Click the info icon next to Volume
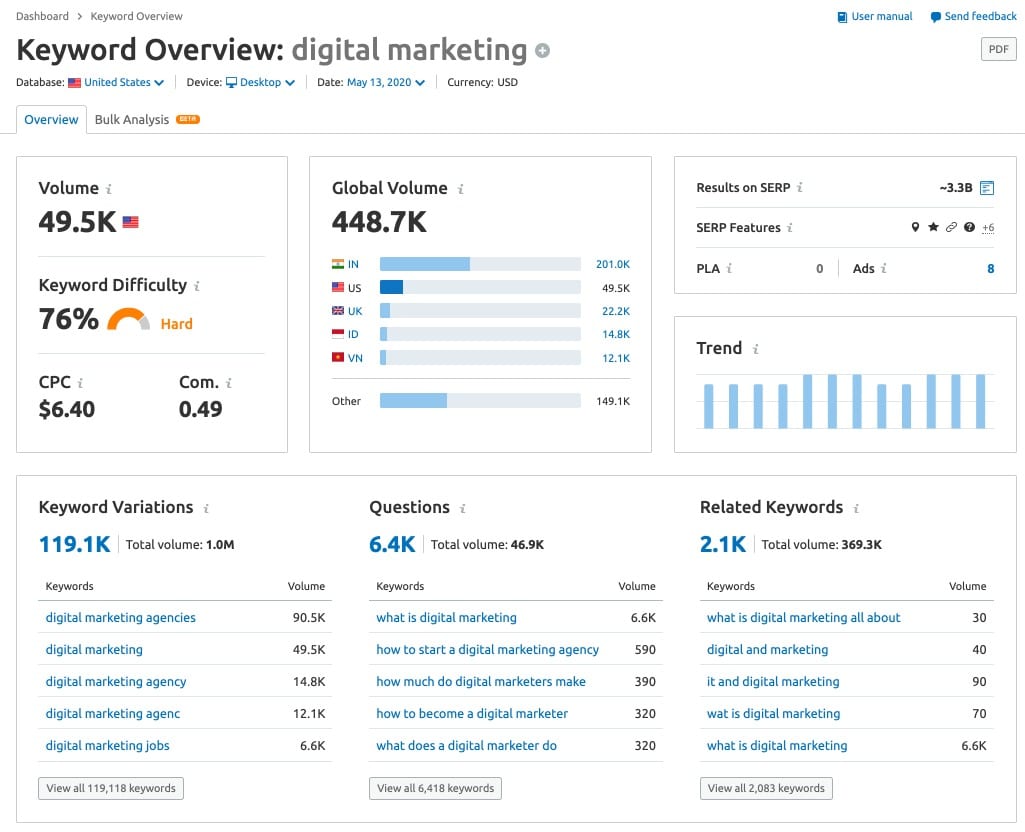The image size is (1025, 832). pyautogui.click(x=108, y=189)
